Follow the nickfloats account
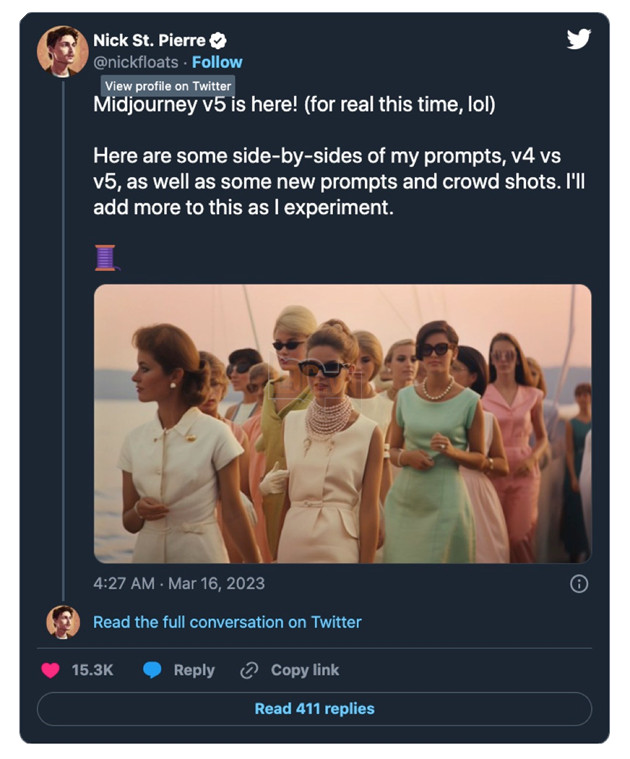The image size is (630, 759). (x=217, y=62)
